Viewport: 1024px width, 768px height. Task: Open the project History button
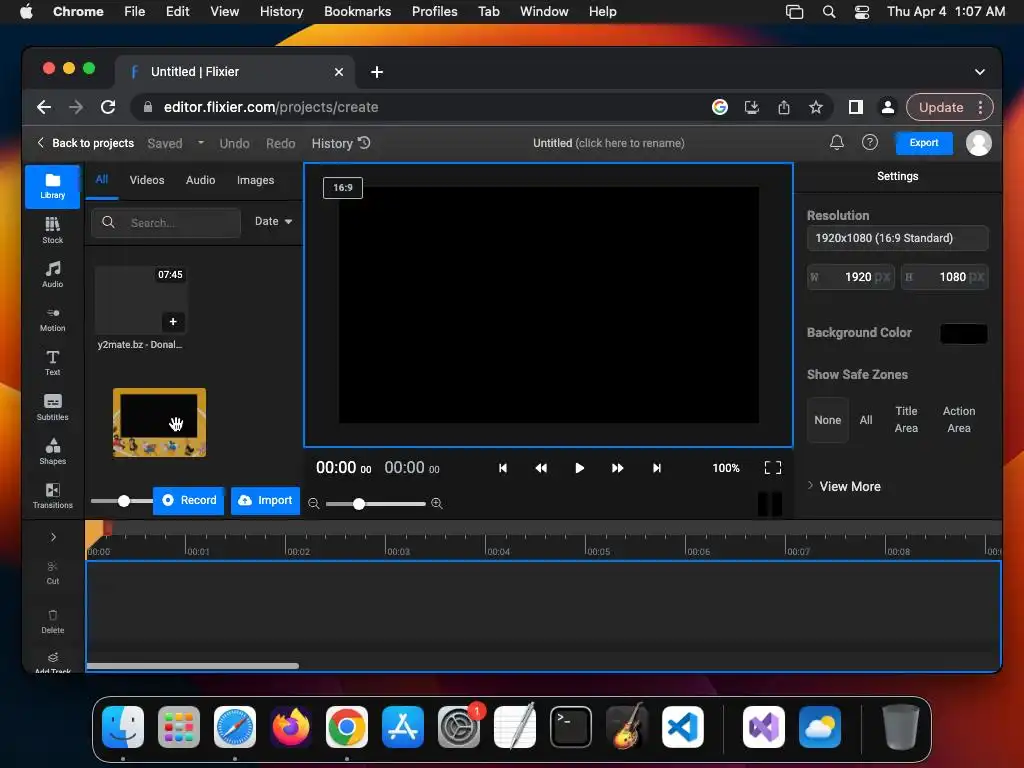point(341,143)
